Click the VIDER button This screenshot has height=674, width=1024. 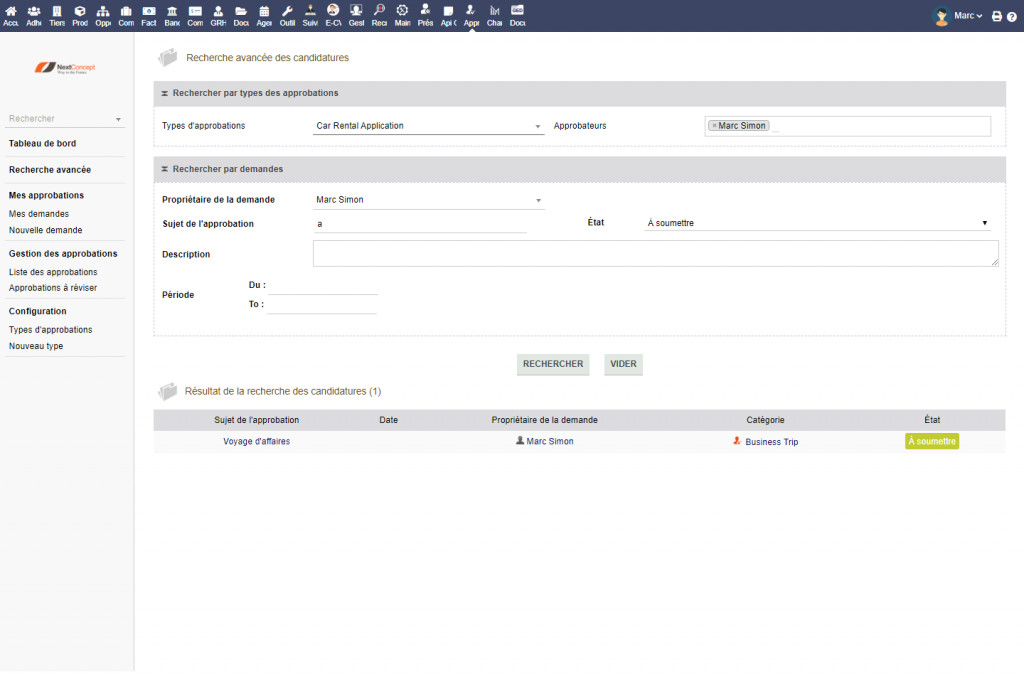tap(623, 364)
